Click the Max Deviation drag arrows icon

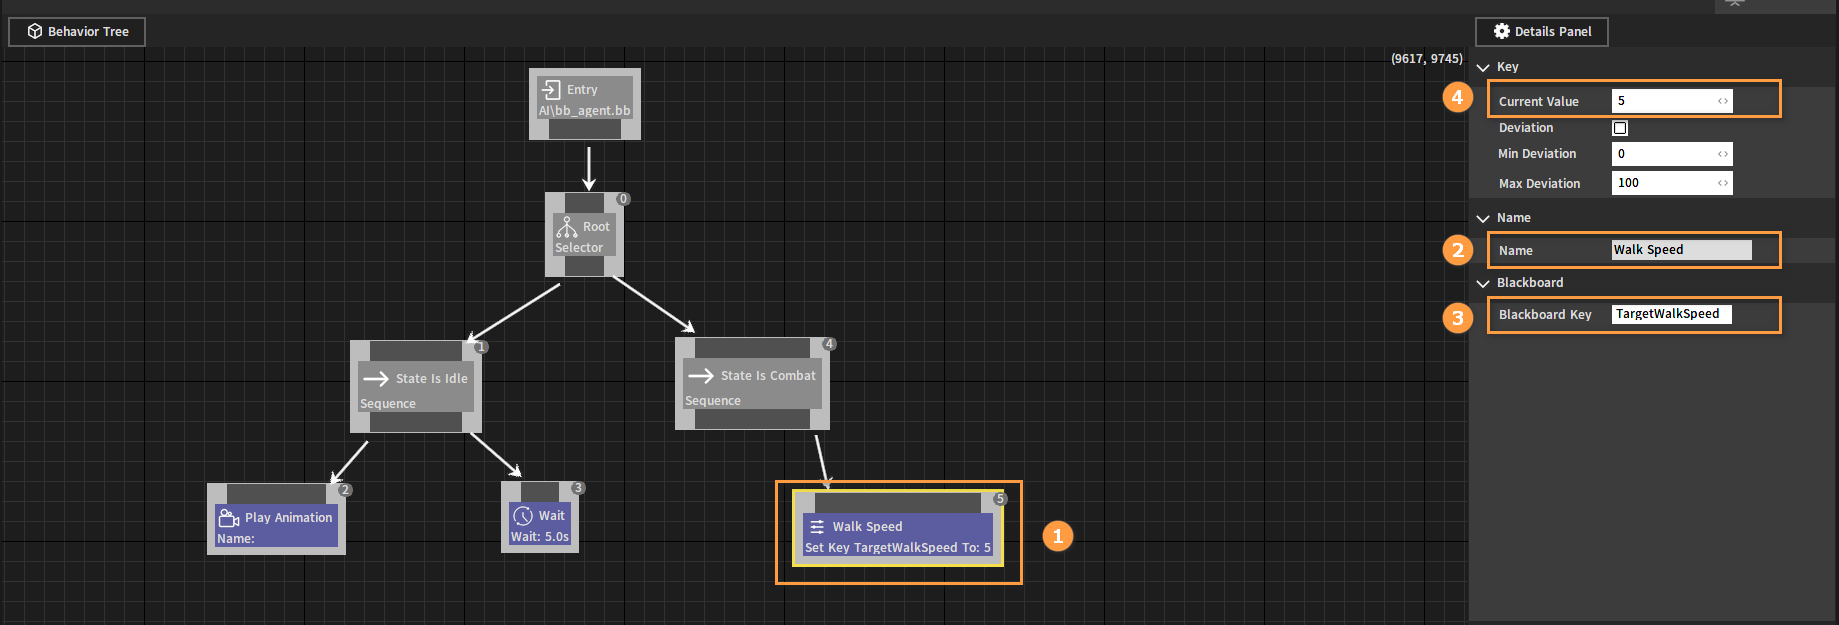[1723, 183]
